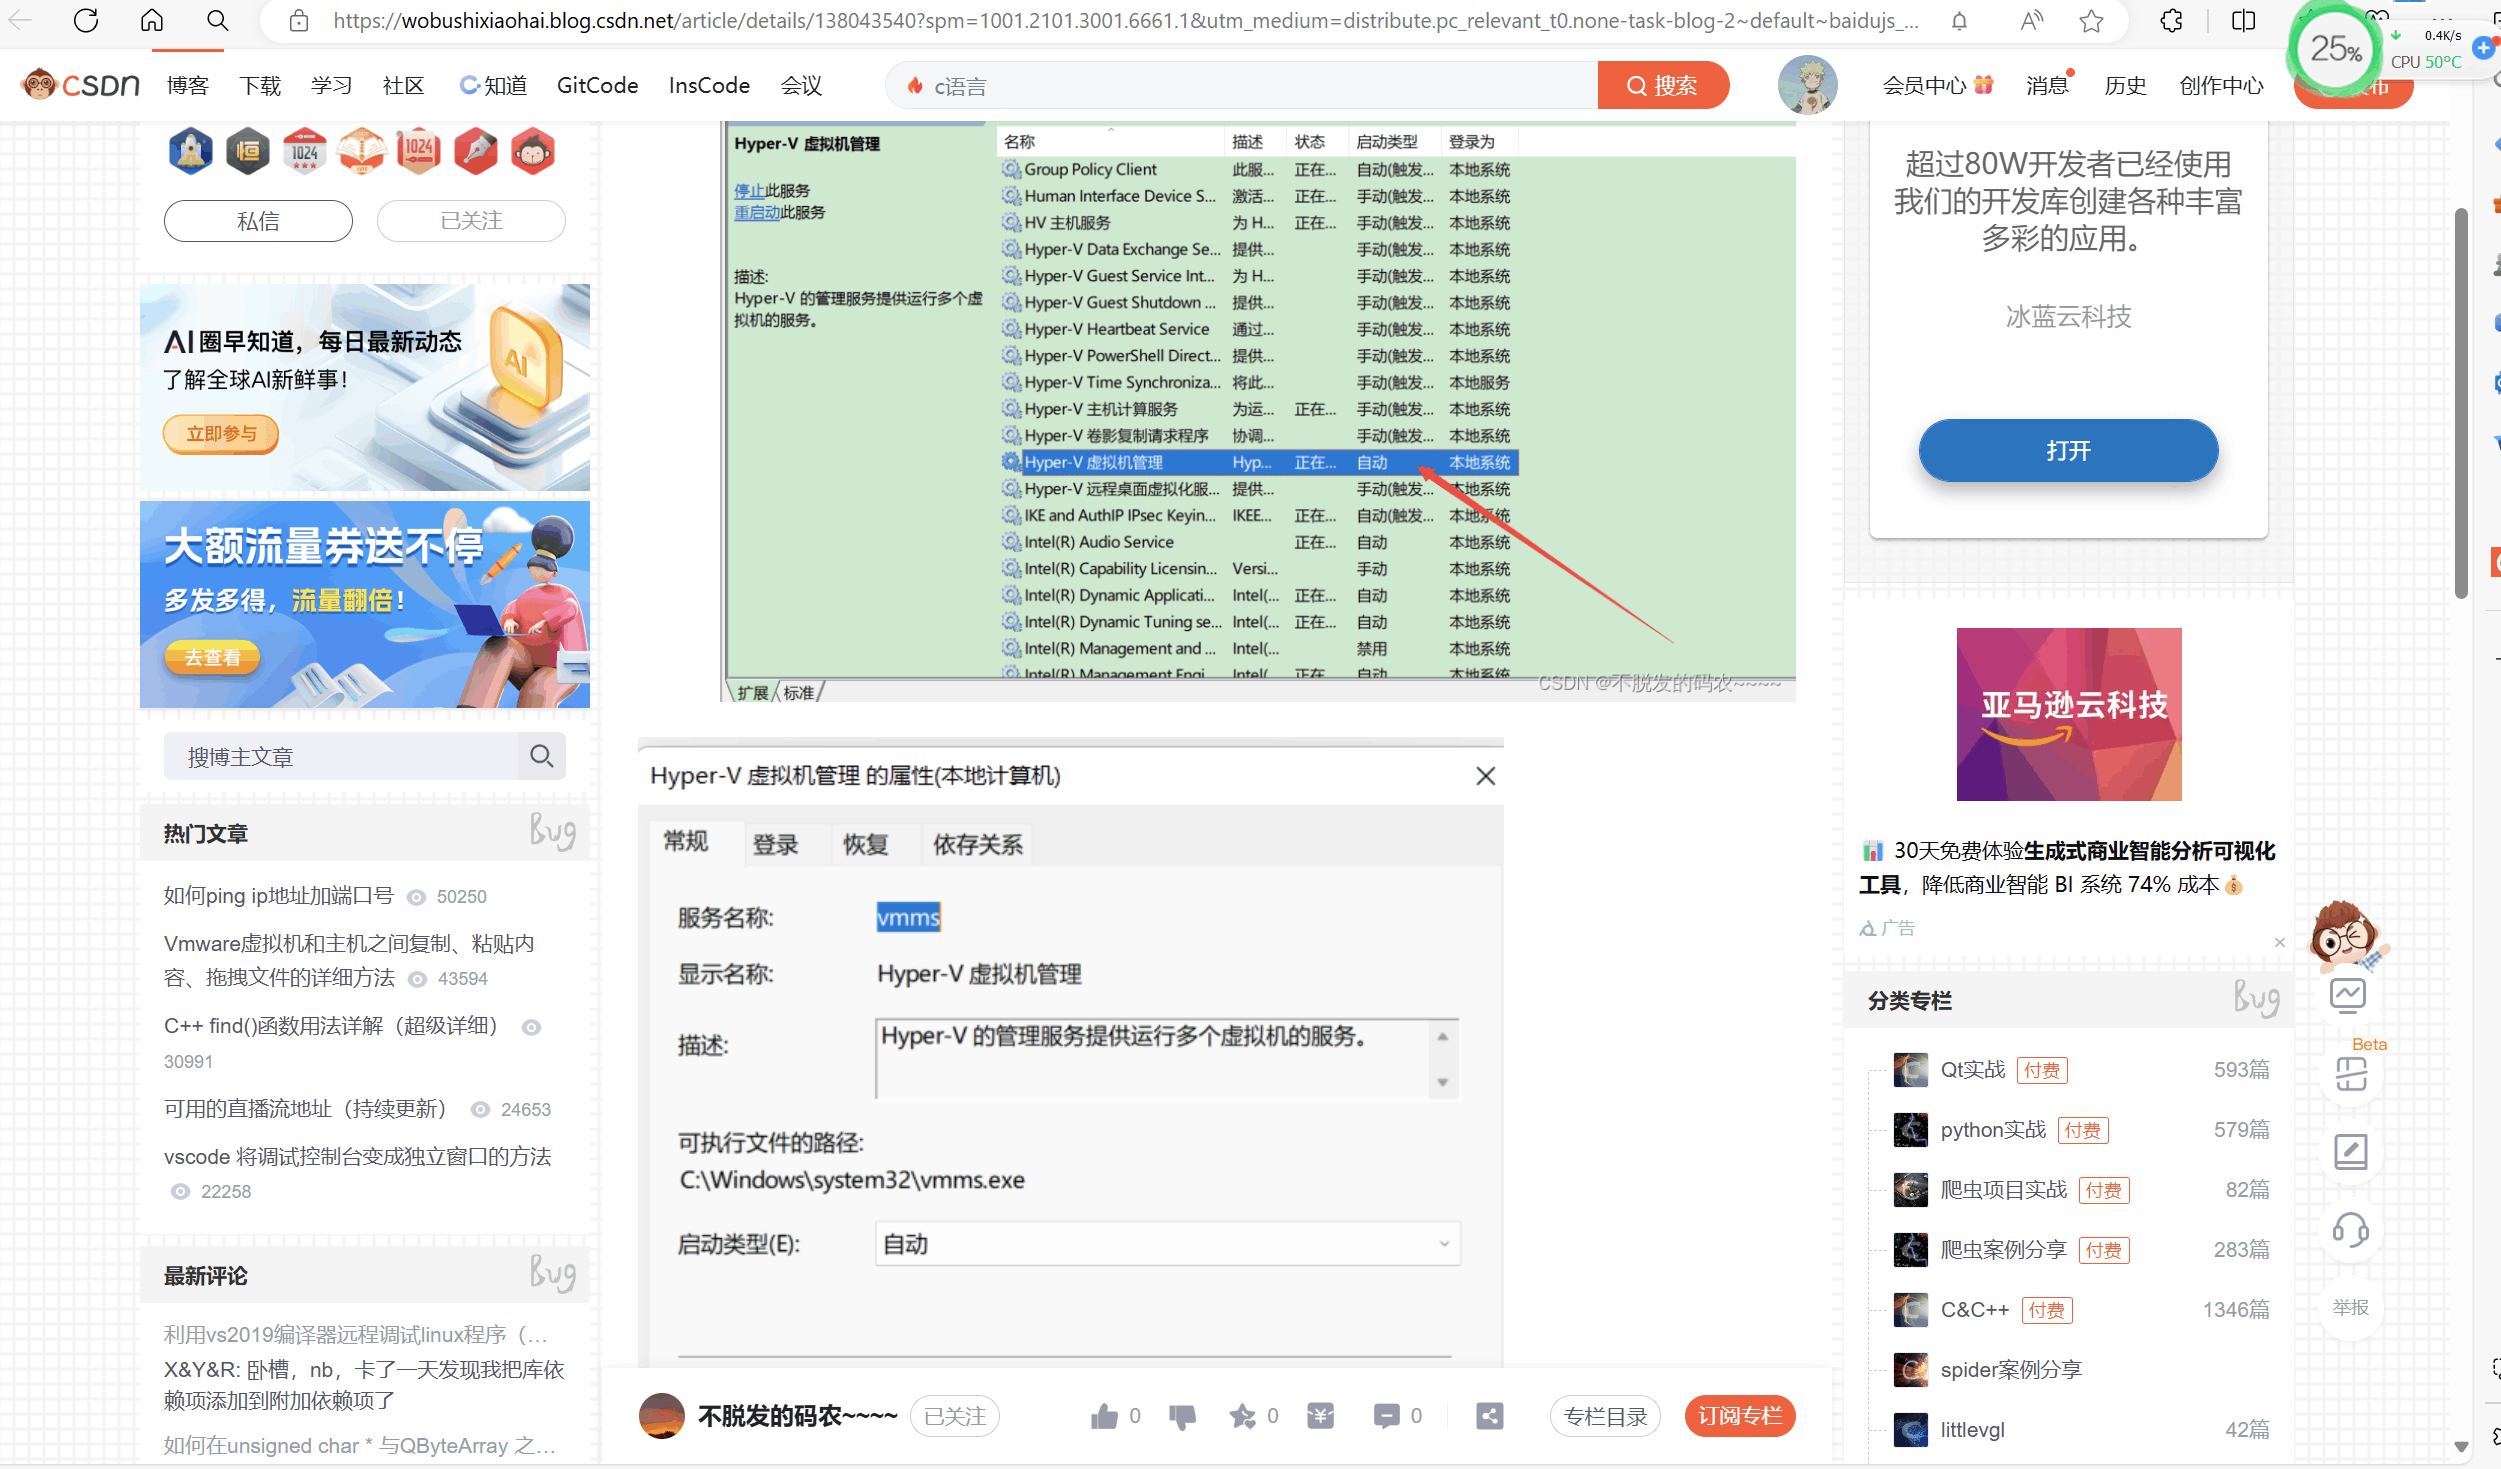This screenshot has height=1469, width=2501.
Task: Click 去查看 on the traffic coupon banner
Action: [212, 657]
